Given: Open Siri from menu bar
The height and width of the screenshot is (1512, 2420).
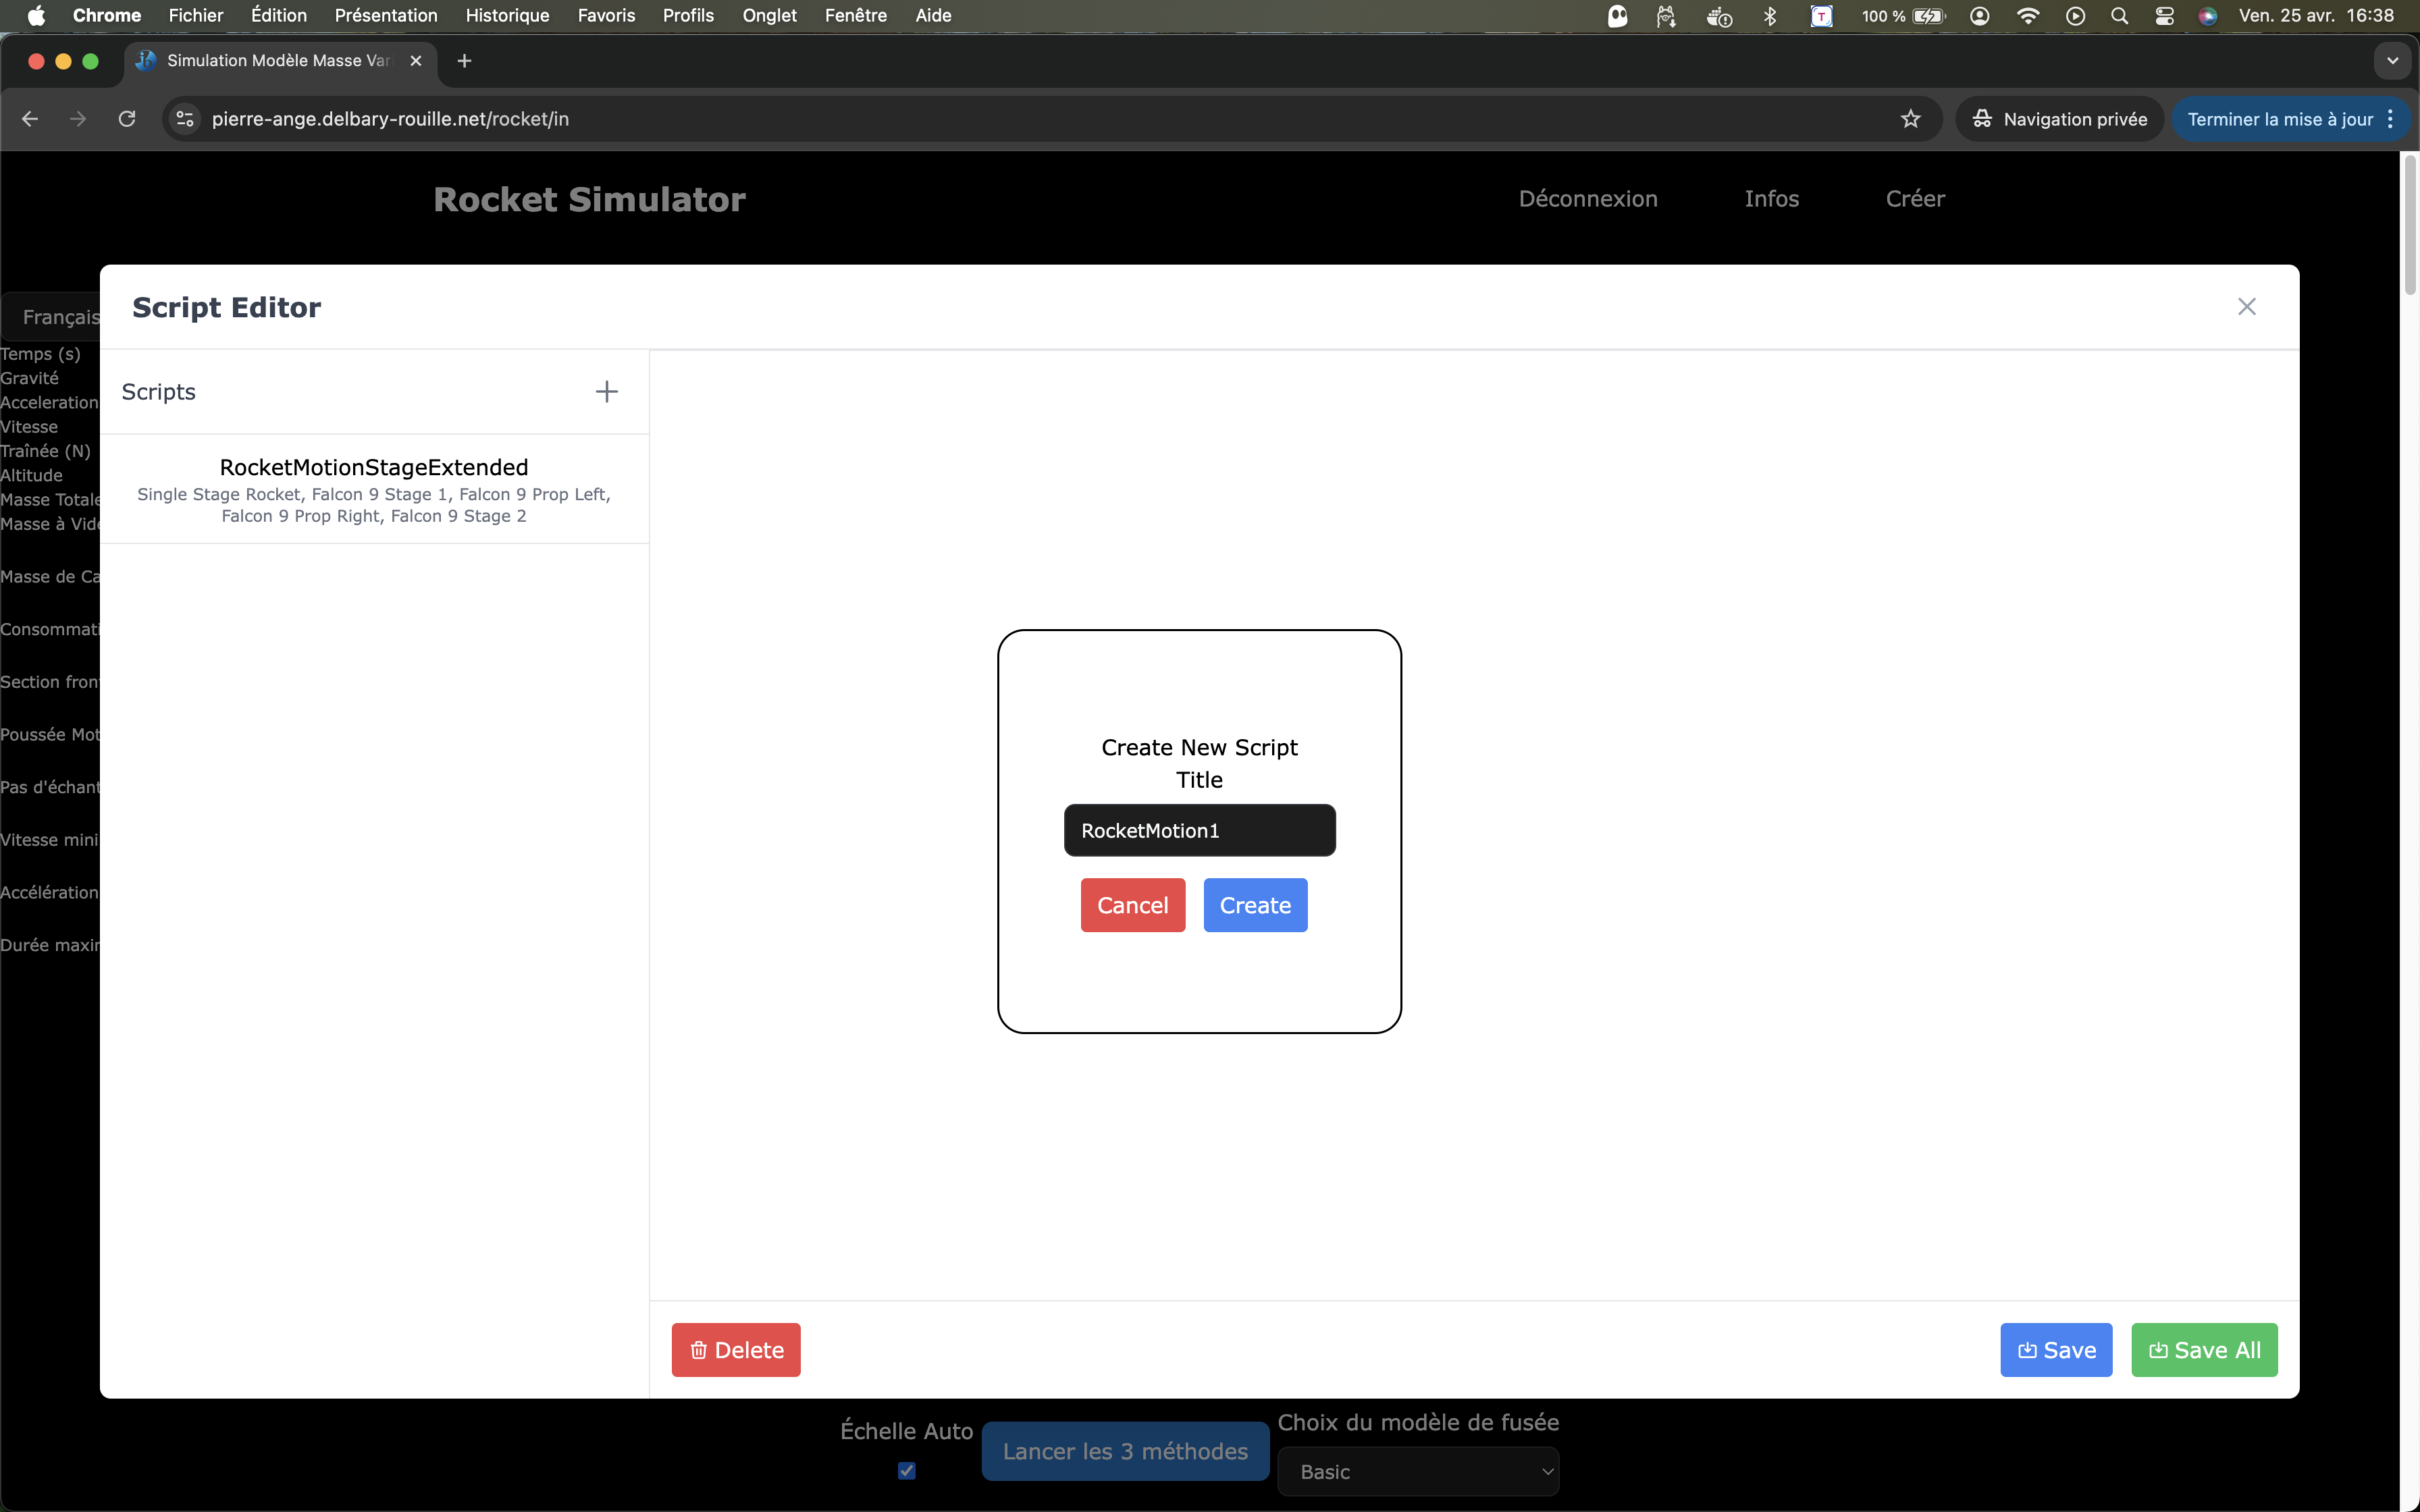Looking at the screenshot, I should point(2208,16).
